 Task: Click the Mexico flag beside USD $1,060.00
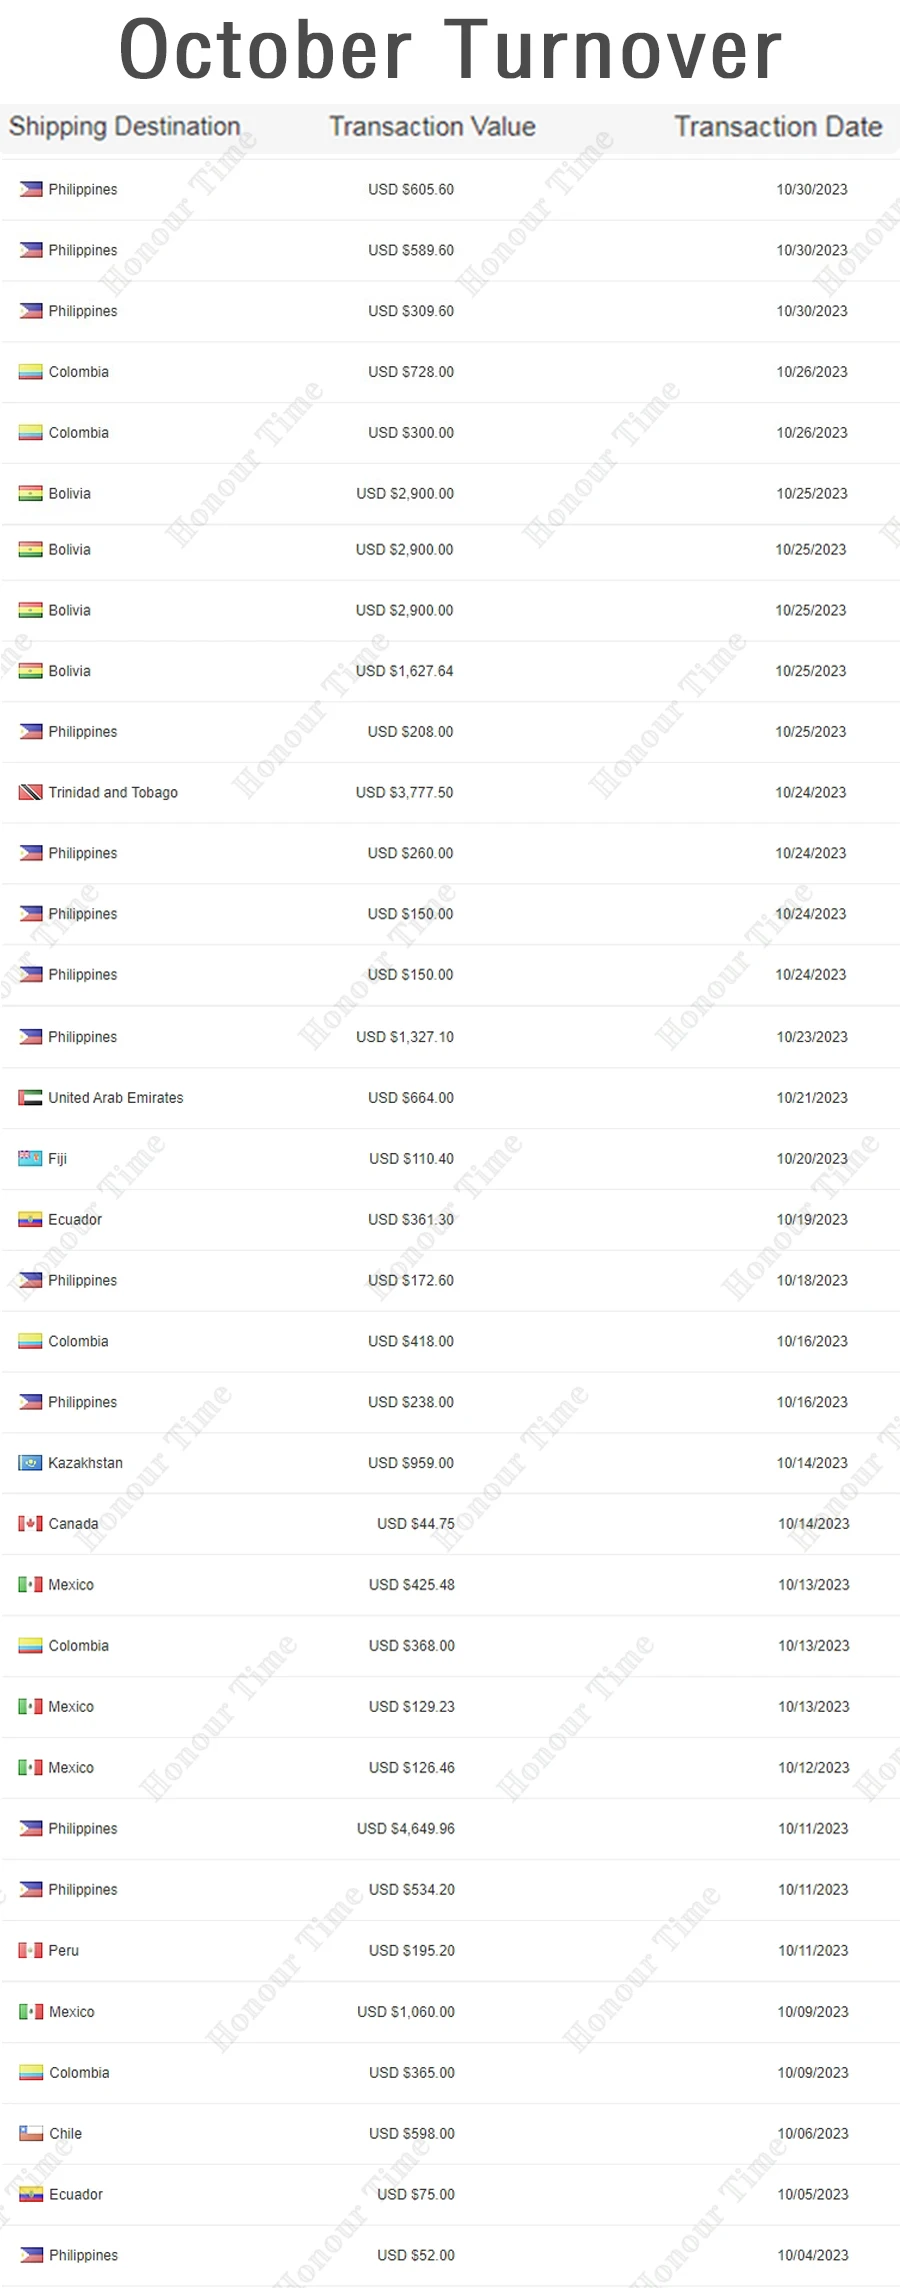[x=31, y=2011]
